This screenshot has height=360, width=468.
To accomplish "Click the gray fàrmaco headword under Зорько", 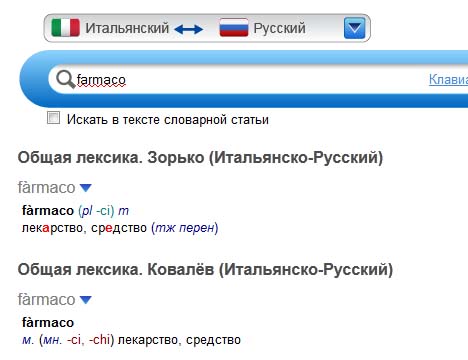I will point(46,188).
